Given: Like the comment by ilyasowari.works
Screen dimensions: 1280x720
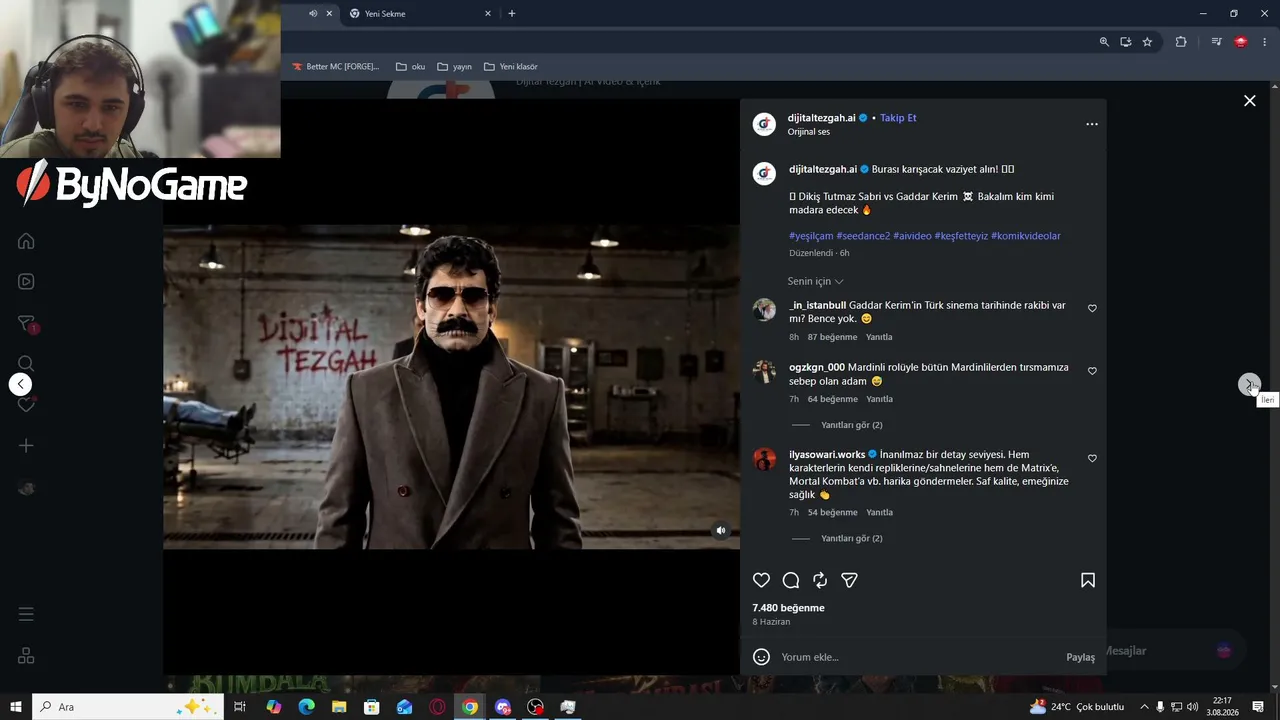Looking at the screenshot, I should click(x=1092, y=458).
